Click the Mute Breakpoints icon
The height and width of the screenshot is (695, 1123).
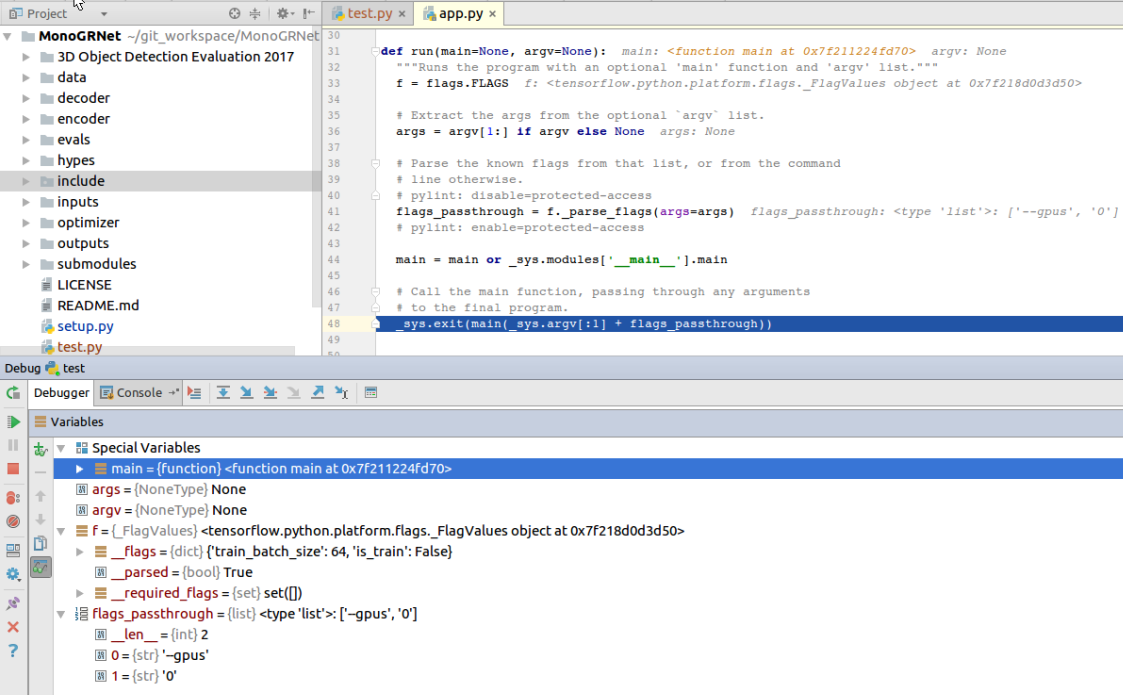click(13, 522)
